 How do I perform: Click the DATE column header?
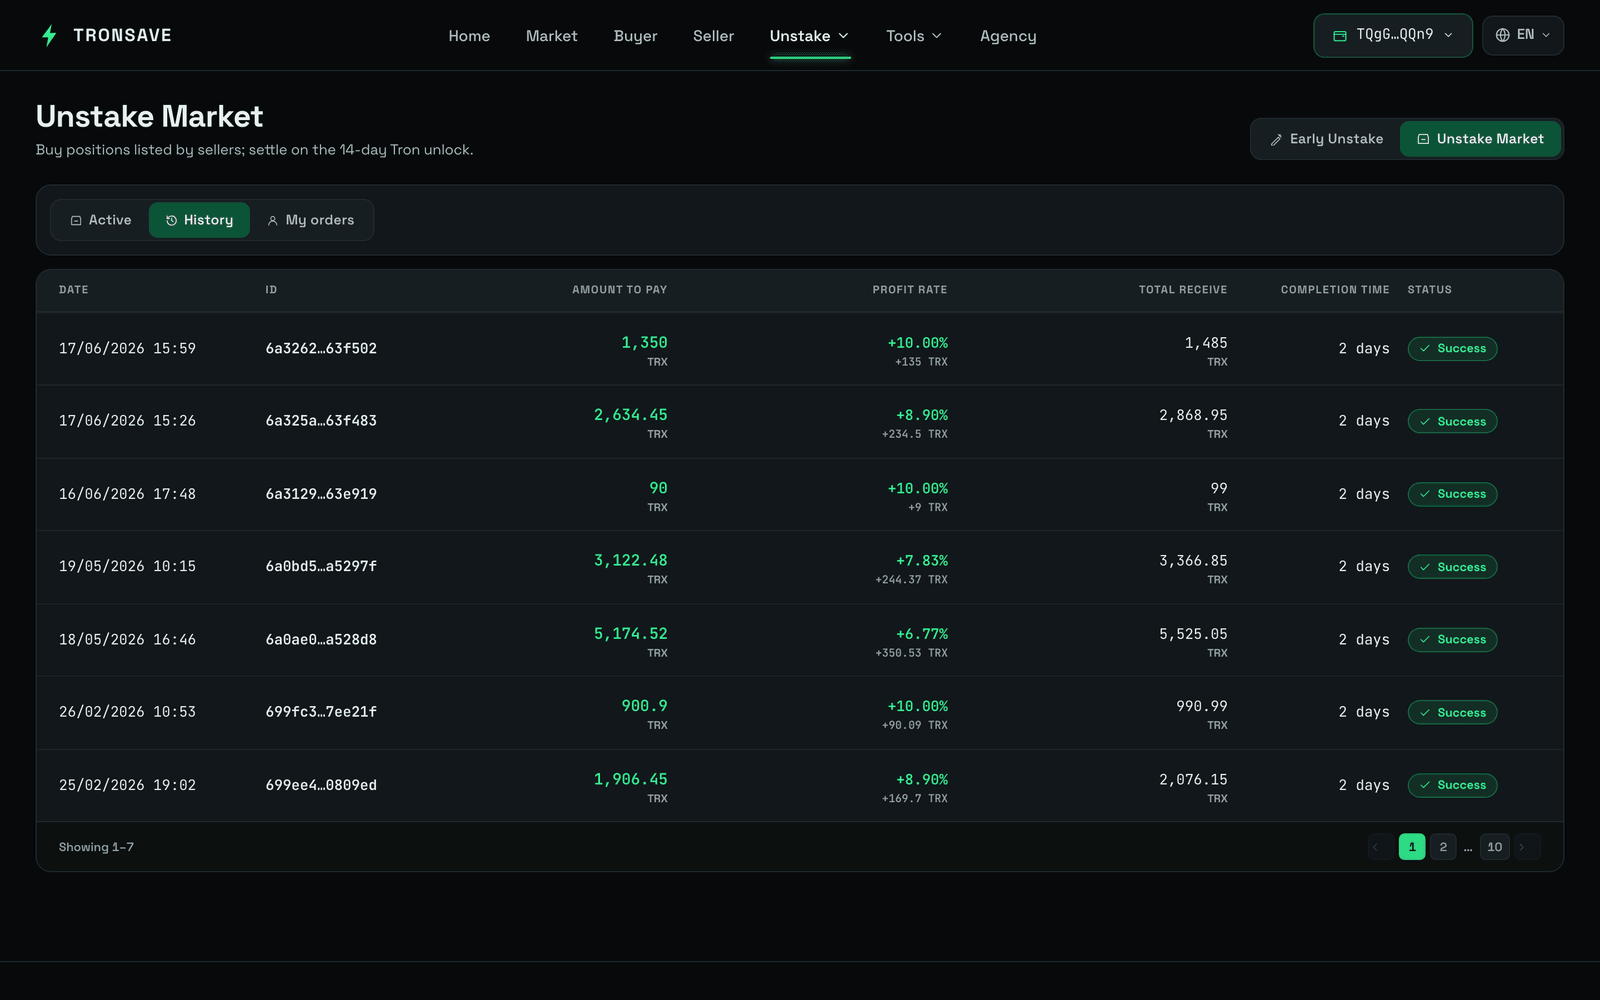pyautogui.click(x=74, y=290)
